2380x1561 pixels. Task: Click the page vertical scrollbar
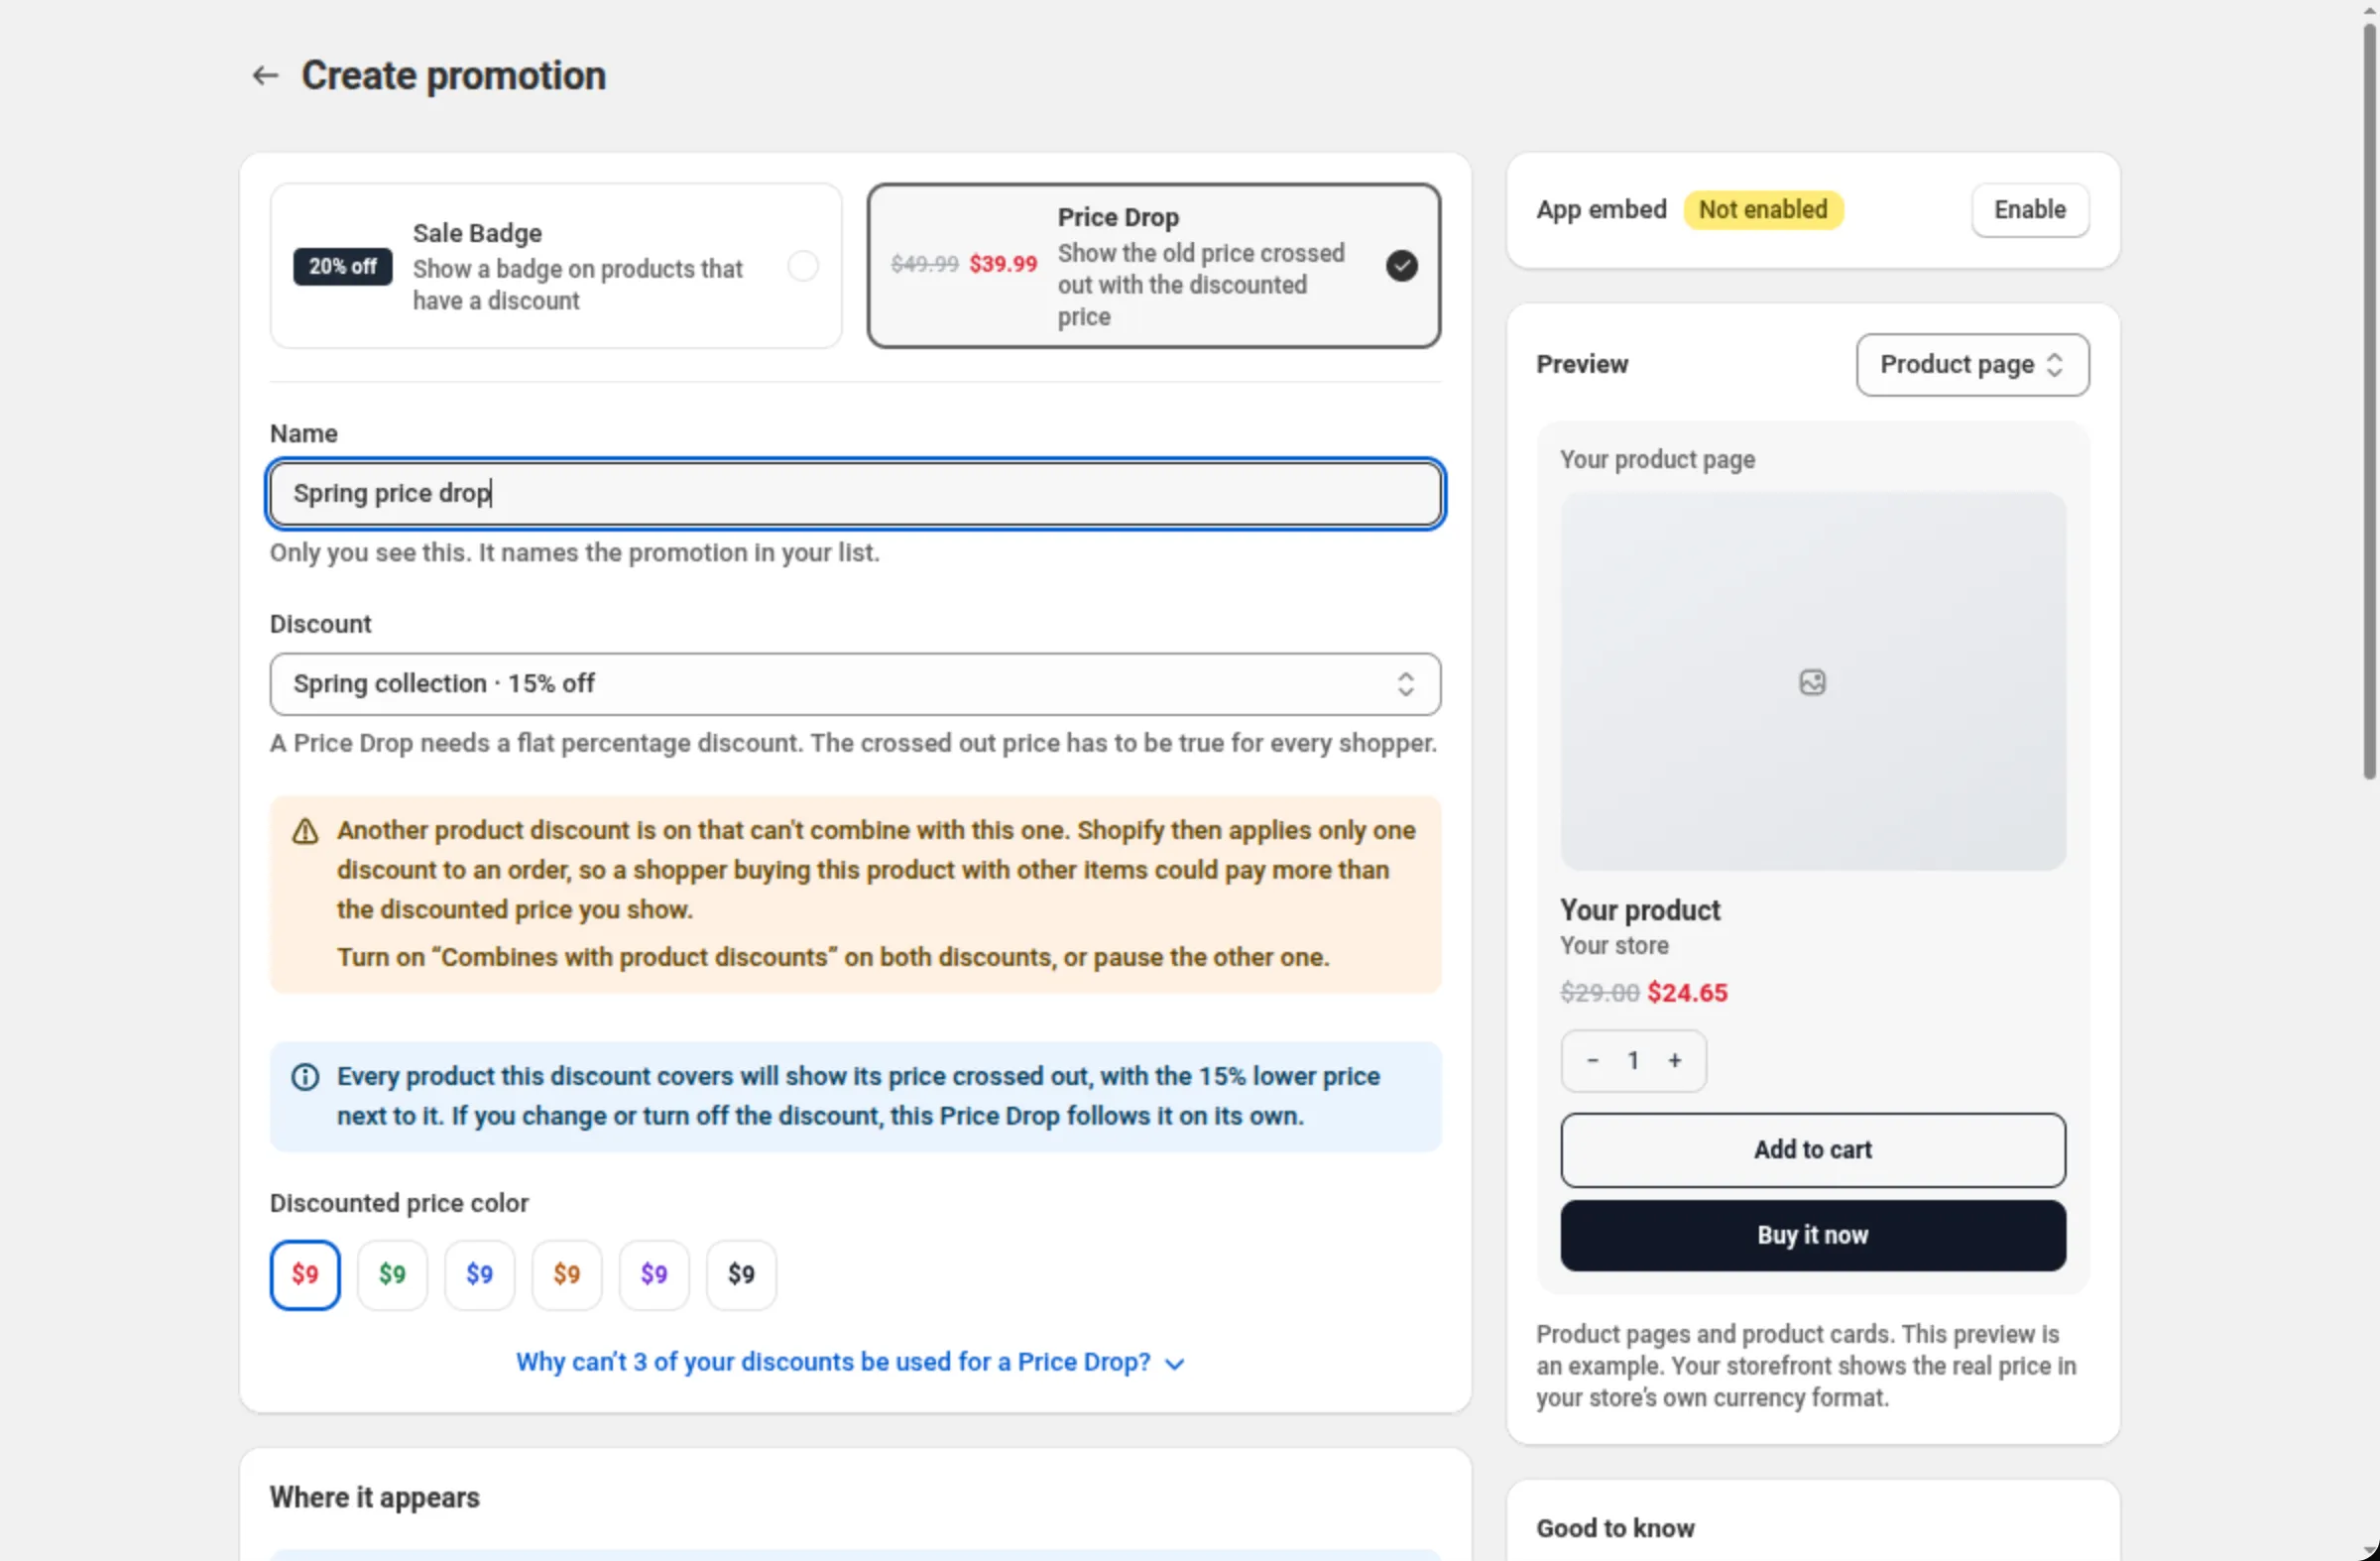2368,400
